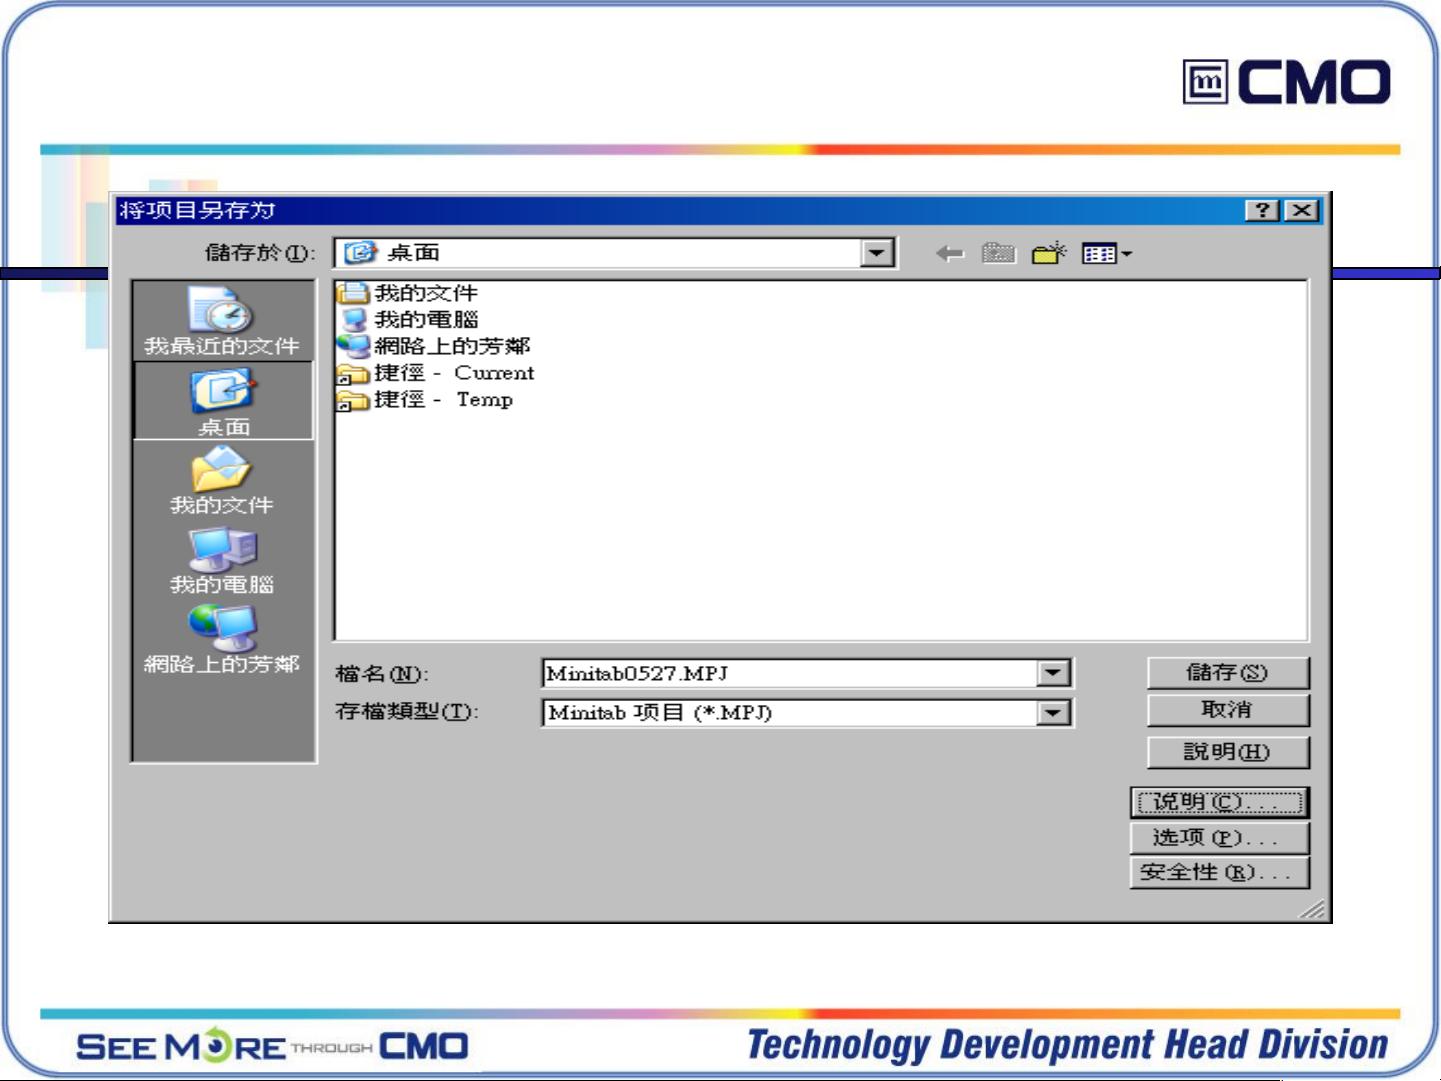This screenshot has width=1441, height=1081.
Task: Open 我的文件 from the places bar
Action: pyautogui.click(x=221, y=480)
